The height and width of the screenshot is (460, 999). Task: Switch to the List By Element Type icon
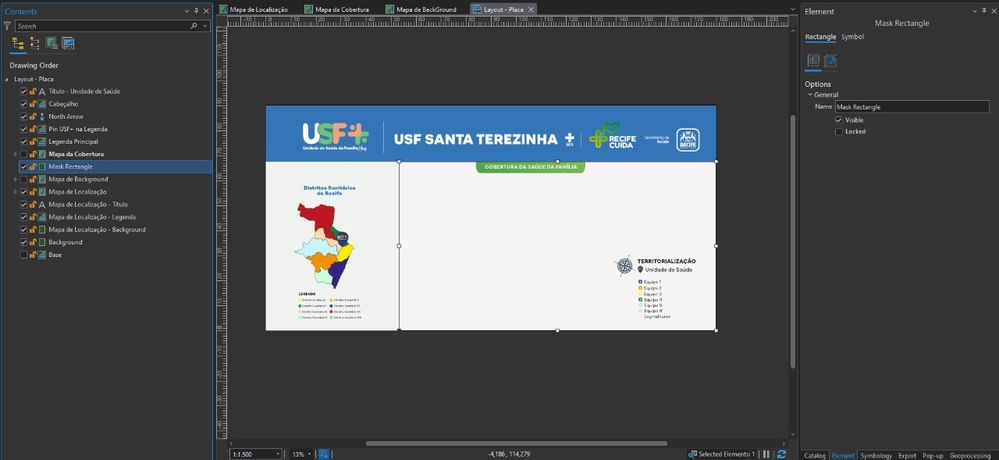34,43
